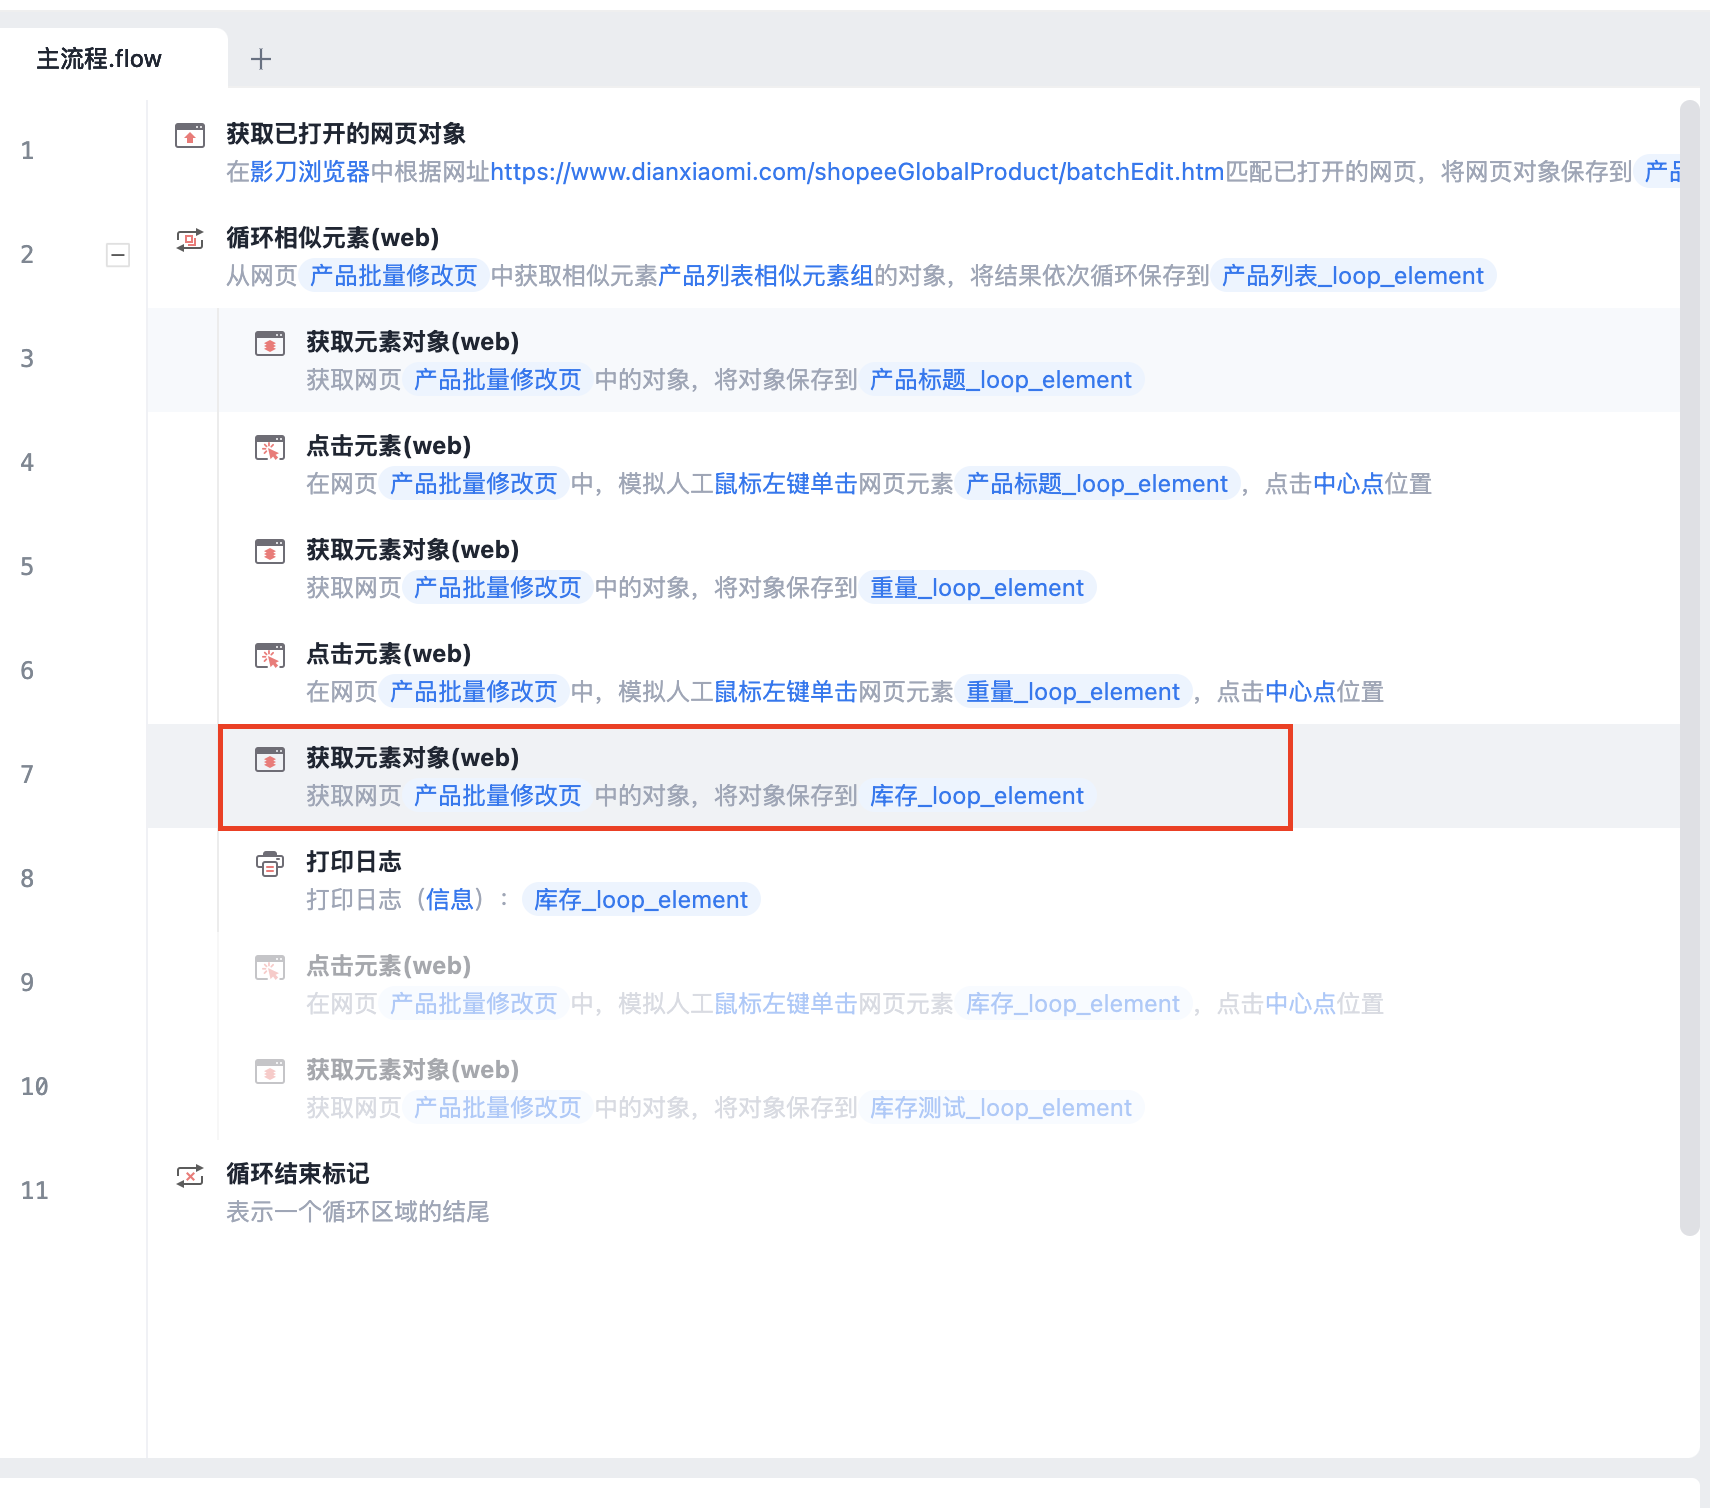
Task: Click the 产品列表相似元素组 element link
Action: pos(766,276)
